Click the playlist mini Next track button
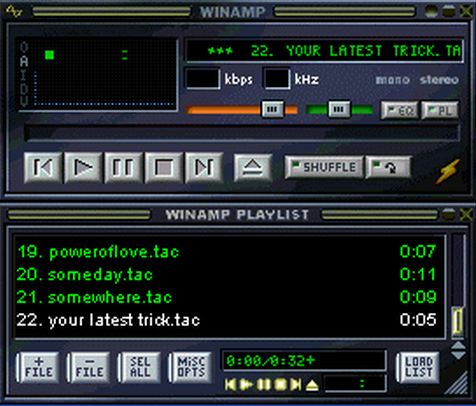 pyautogui.click(x=296, y=385)
